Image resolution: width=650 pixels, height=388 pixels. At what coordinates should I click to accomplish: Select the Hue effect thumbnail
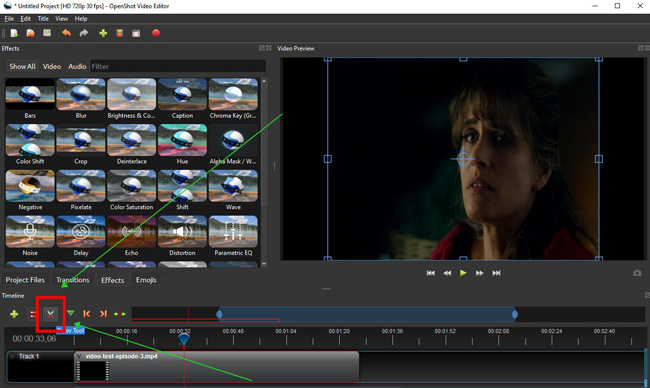182,140
